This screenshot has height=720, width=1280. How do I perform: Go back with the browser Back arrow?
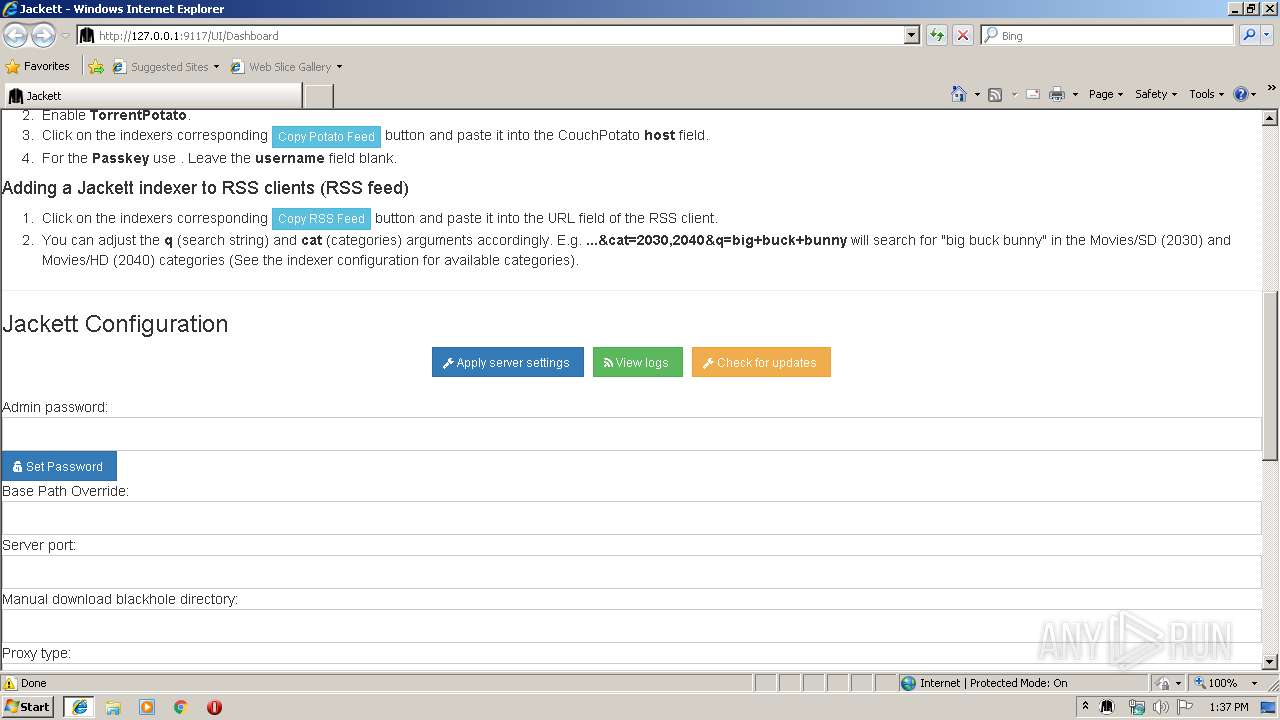coord(16,35)
